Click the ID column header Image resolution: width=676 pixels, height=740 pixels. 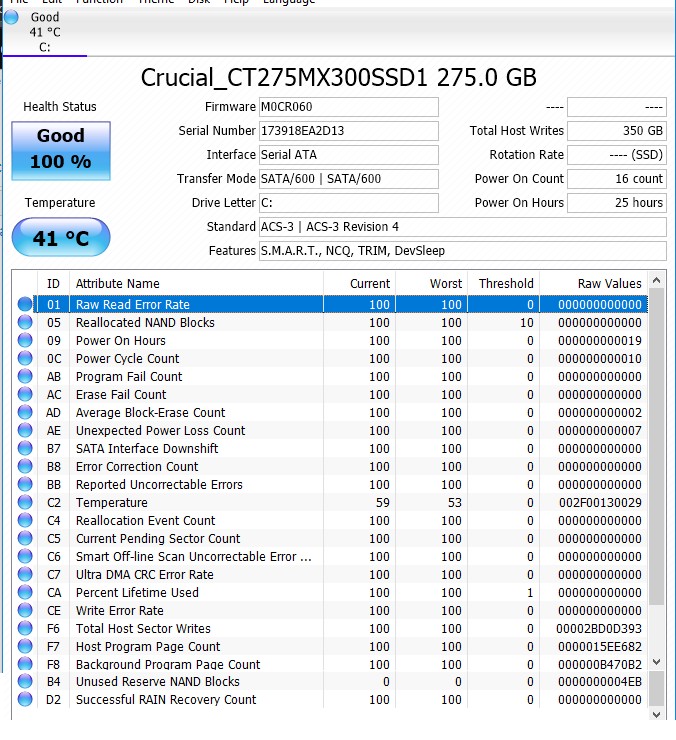[x=53, y=284]
